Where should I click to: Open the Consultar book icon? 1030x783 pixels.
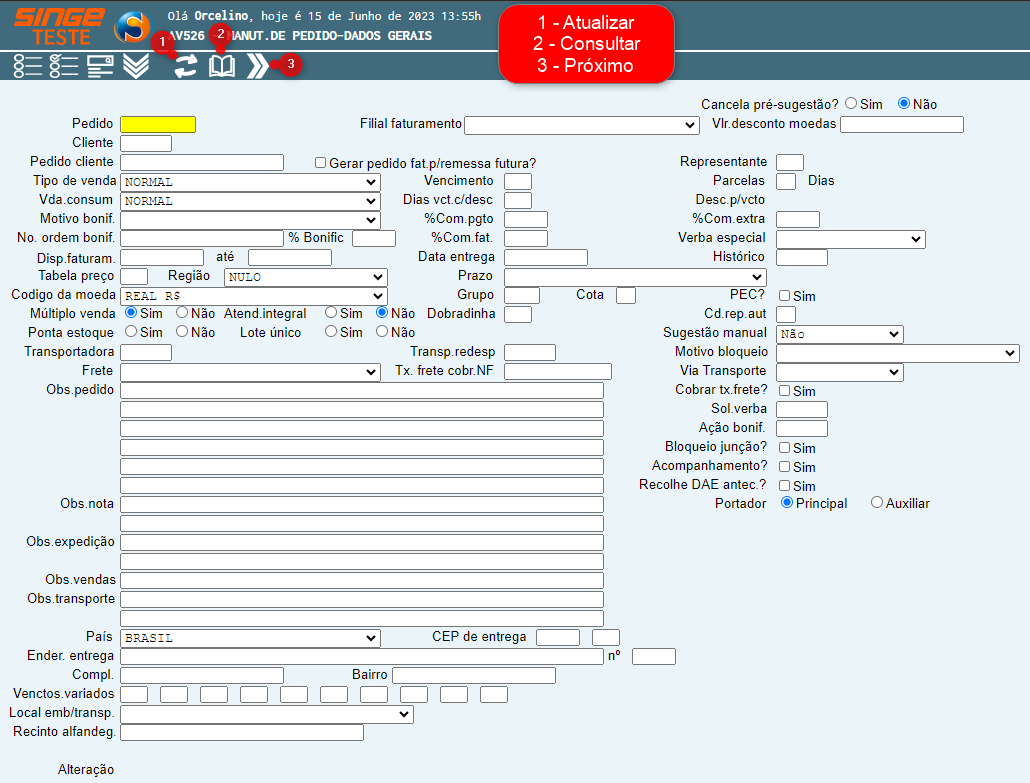(222, 66)
